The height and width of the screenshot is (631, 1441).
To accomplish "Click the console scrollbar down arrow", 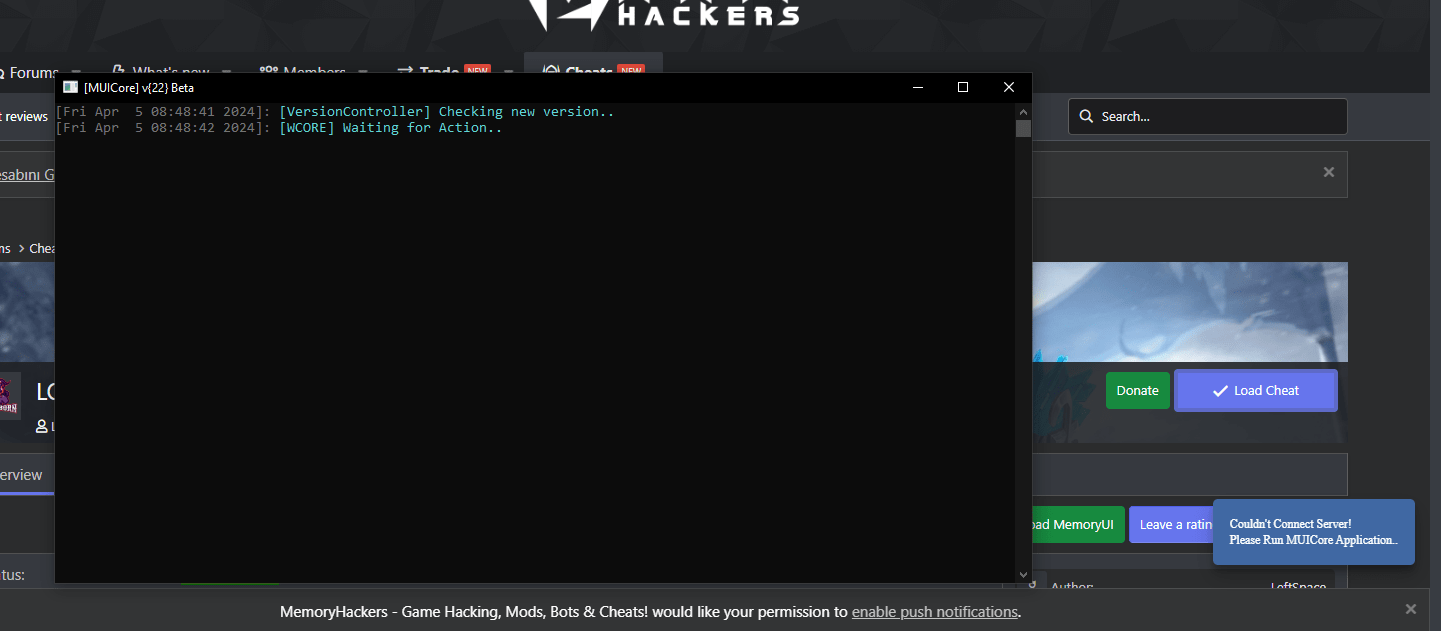I will (1023, 575).
